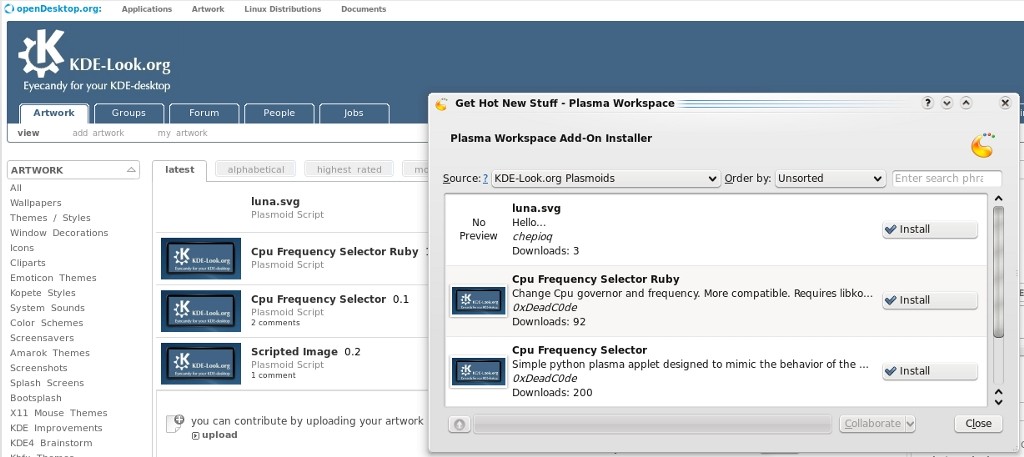Click the dialog's help question mark button
This screenshot has height=457, width=1024.
click(x=929, y=103)
